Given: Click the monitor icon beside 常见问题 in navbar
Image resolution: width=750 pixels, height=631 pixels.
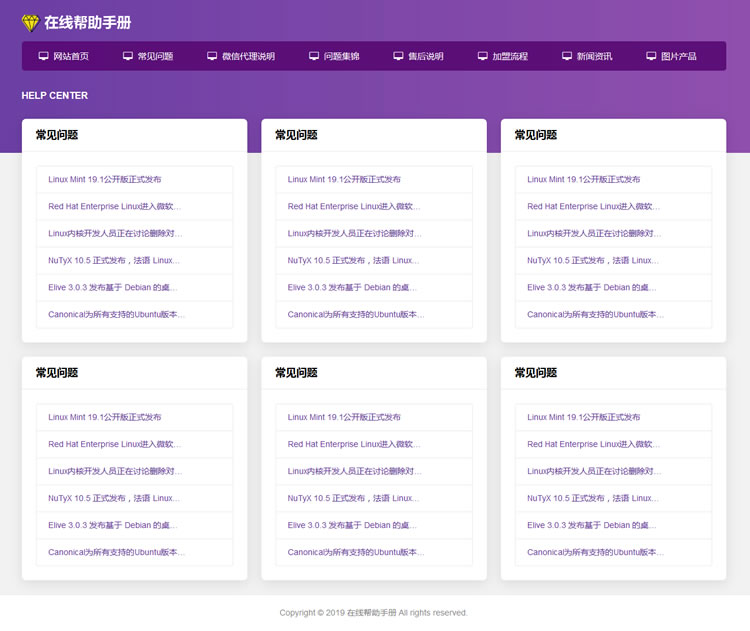Looking at the screenshot, I should pyautogui.click(x=128, y=56).
